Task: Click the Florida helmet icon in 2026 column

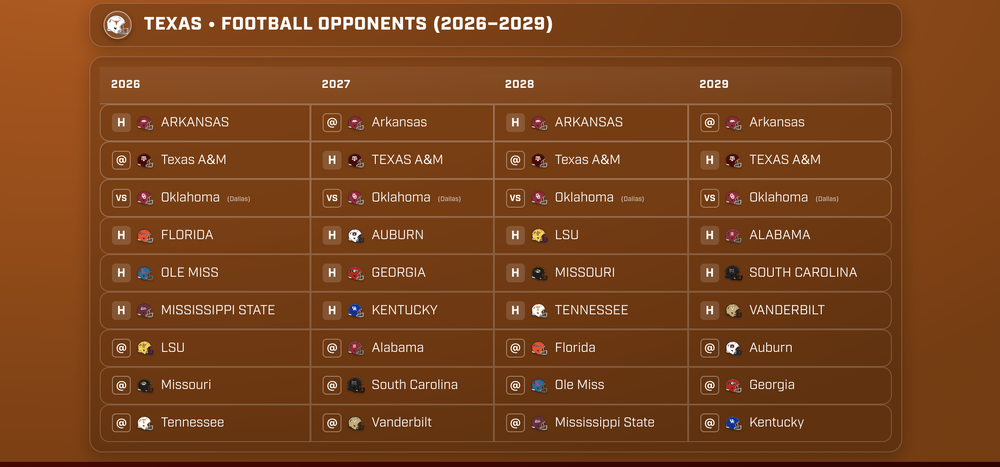Action: pyautogui.click(x=145, y=236)
